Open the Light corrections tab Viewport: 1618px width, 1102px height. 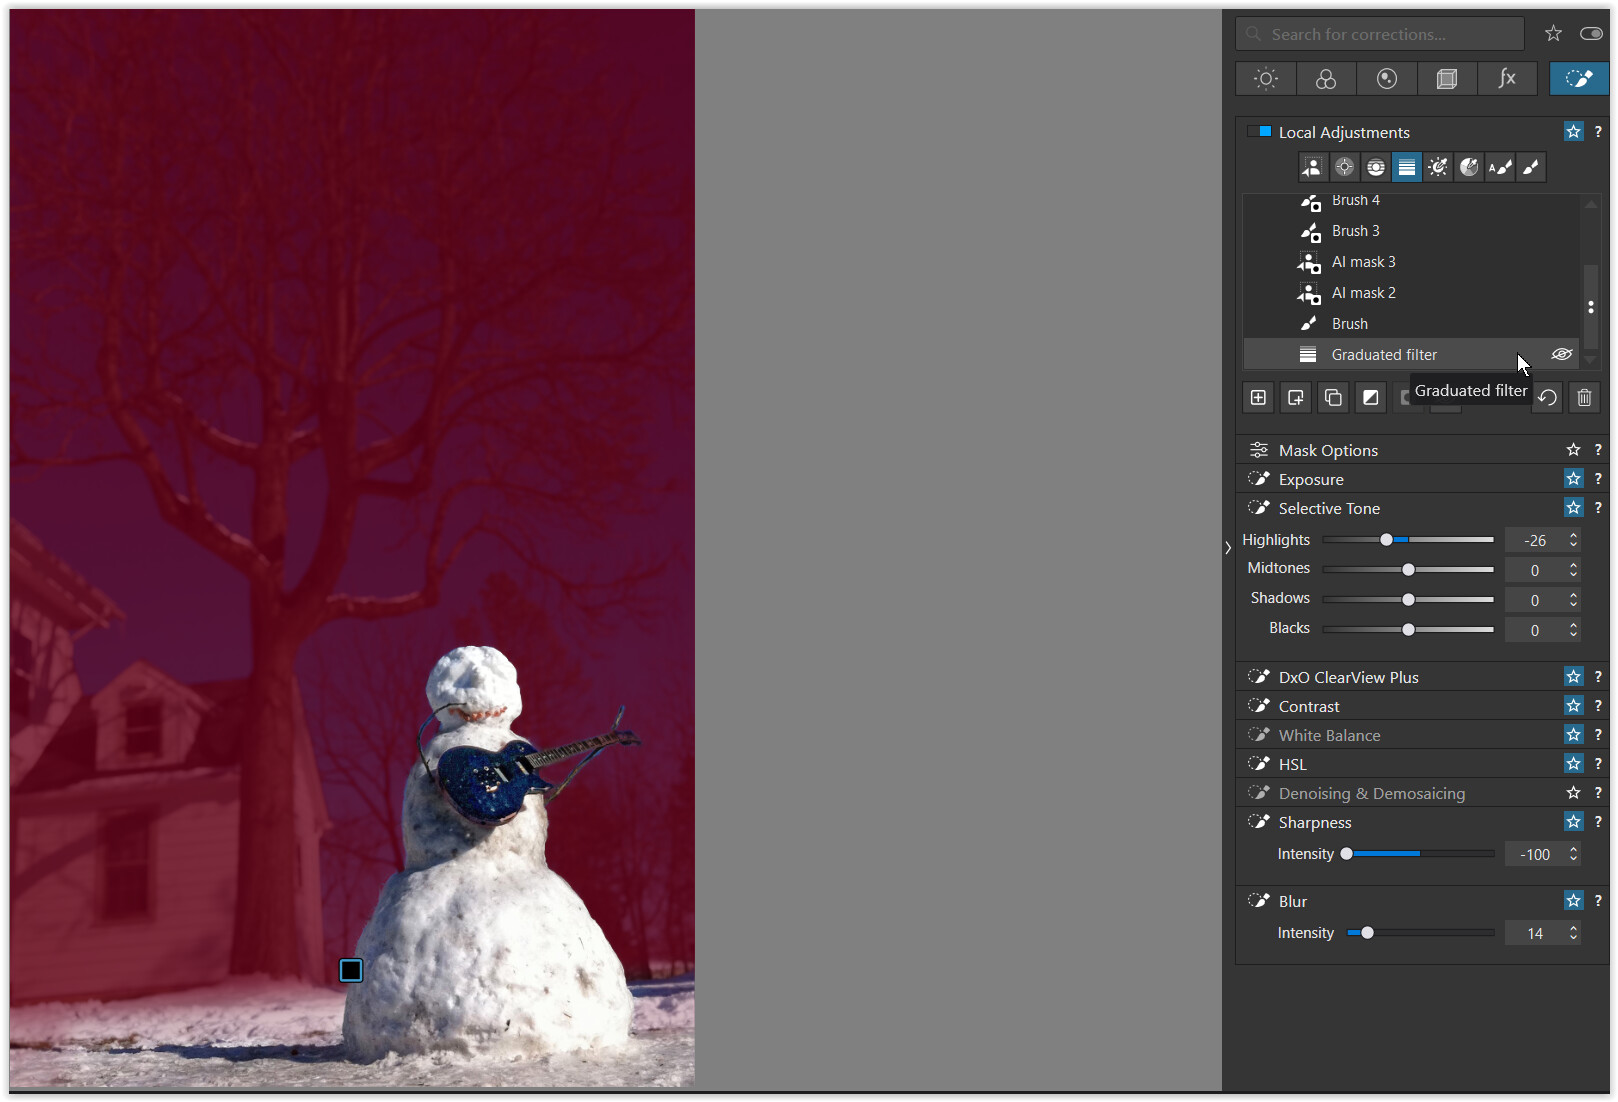1266,79
